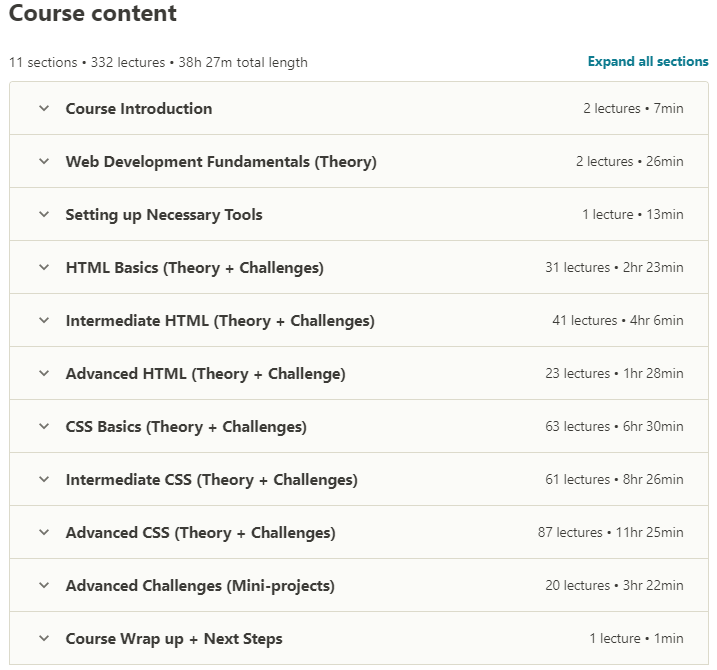Click the Expand all sections link
This screenshot has height=670, width=717.
(648, 61)
